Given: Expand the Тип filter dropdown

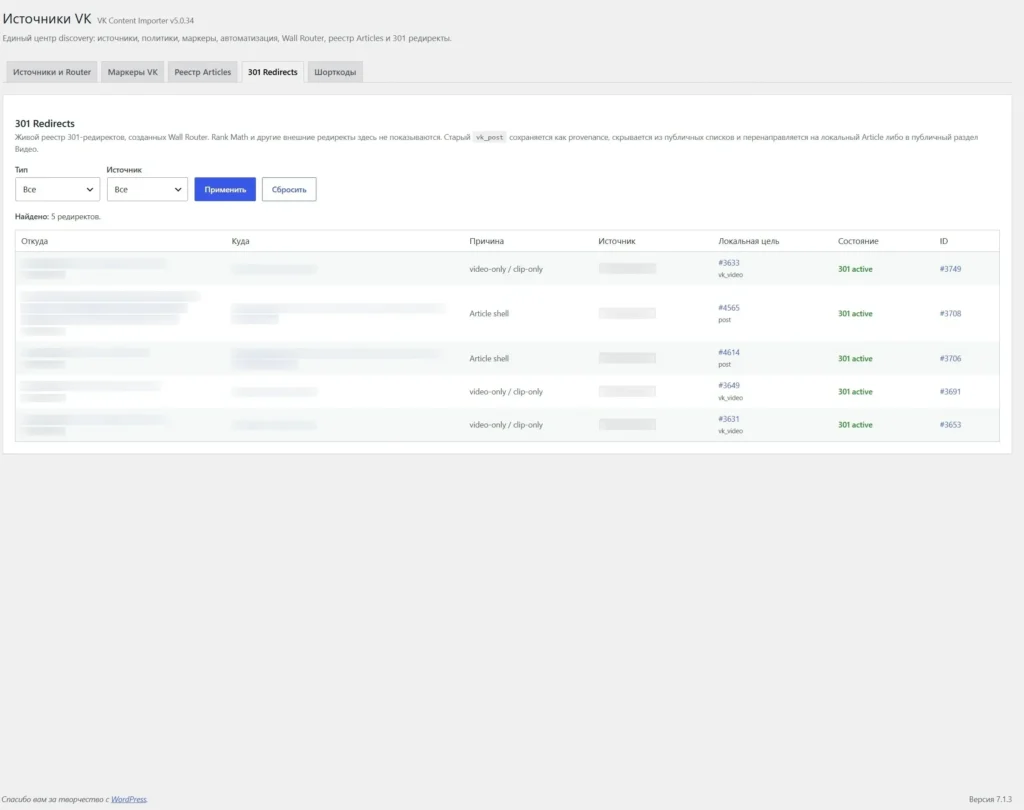Looking at the screenshot, I should 57,189.
